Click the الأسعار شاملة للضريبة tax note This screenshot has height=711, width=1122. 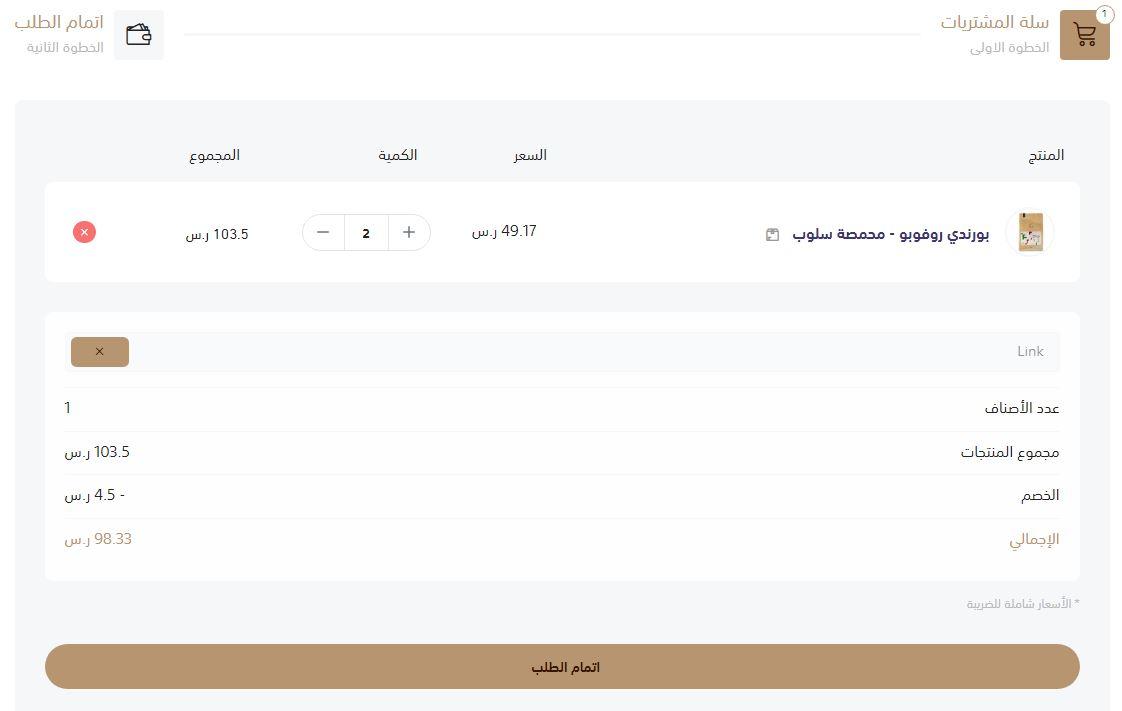1022,603
